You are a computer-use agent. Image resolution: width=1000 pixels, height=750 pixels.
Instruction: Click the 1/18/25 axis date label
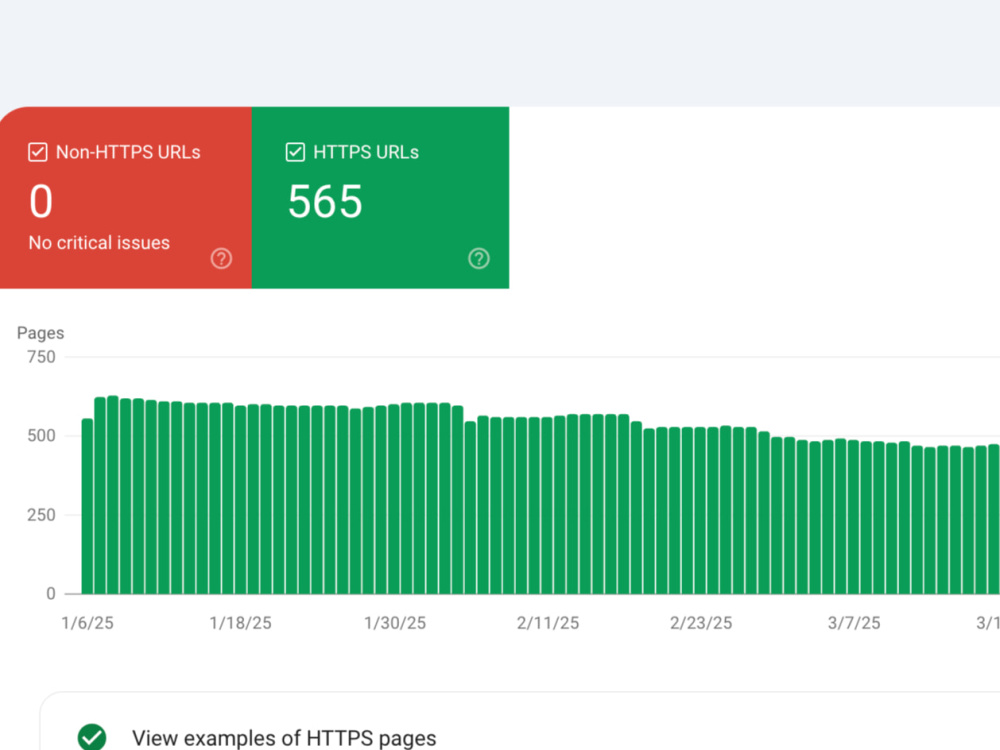(x=240, y=623)
